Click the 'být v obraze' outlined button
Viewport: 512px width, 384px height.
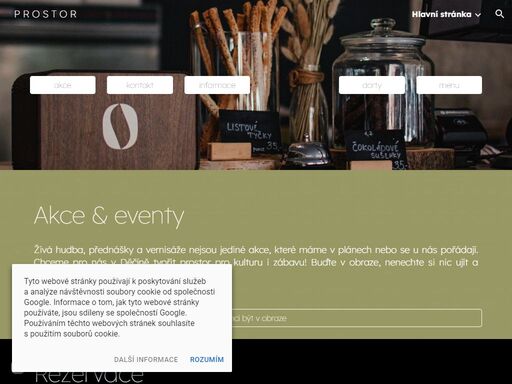pos(257,318)
